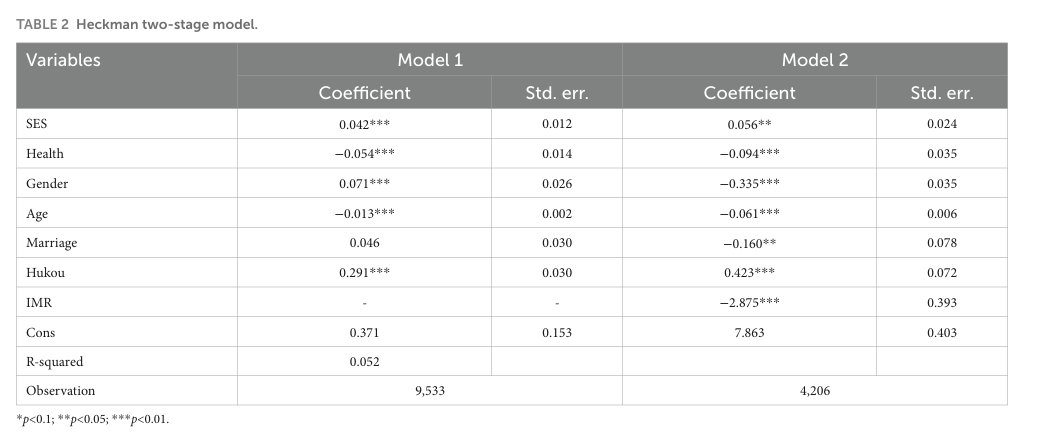
Task: Click the Hukou row label
Action: (x=46, y=273)
